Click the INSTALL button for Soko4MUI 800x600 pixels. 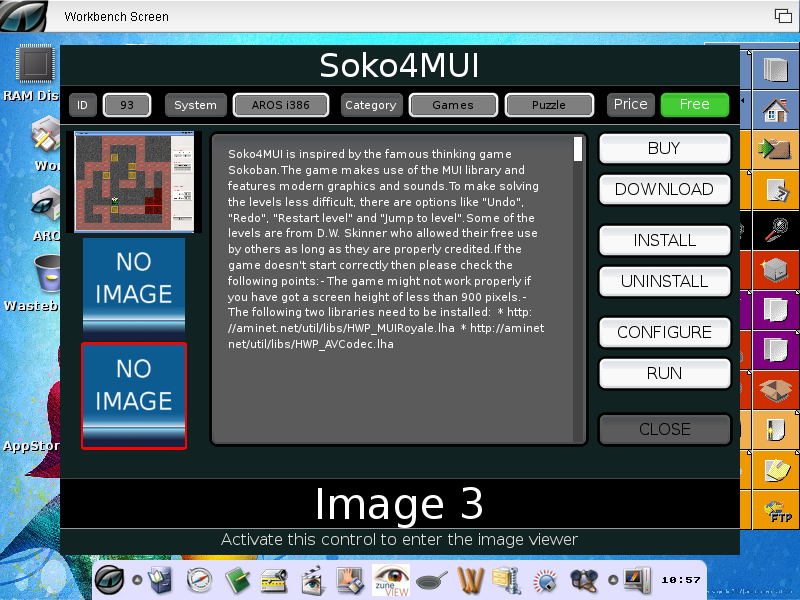click(x=664, y=240)
